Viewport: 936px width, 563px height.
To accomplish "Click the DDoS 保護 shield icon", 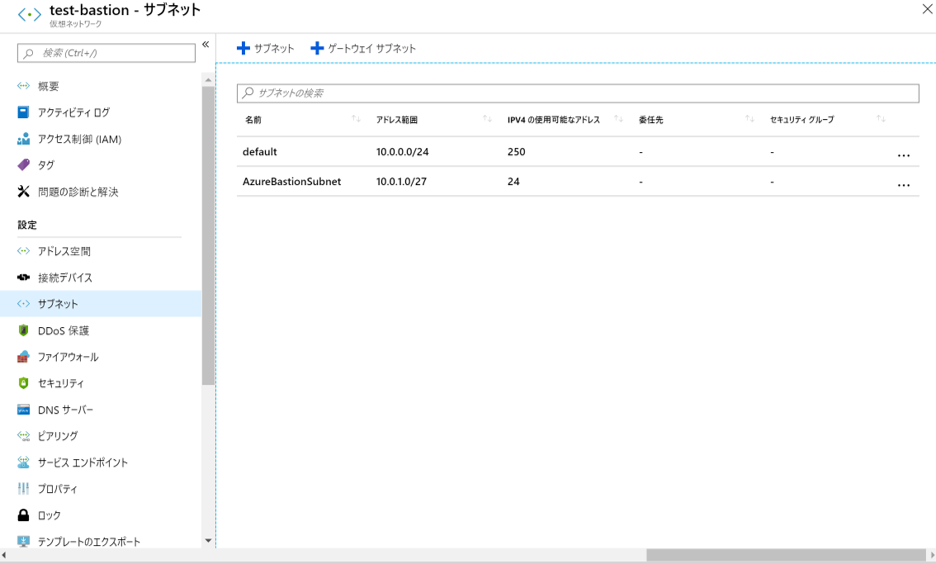I will (x=23, y=330).
